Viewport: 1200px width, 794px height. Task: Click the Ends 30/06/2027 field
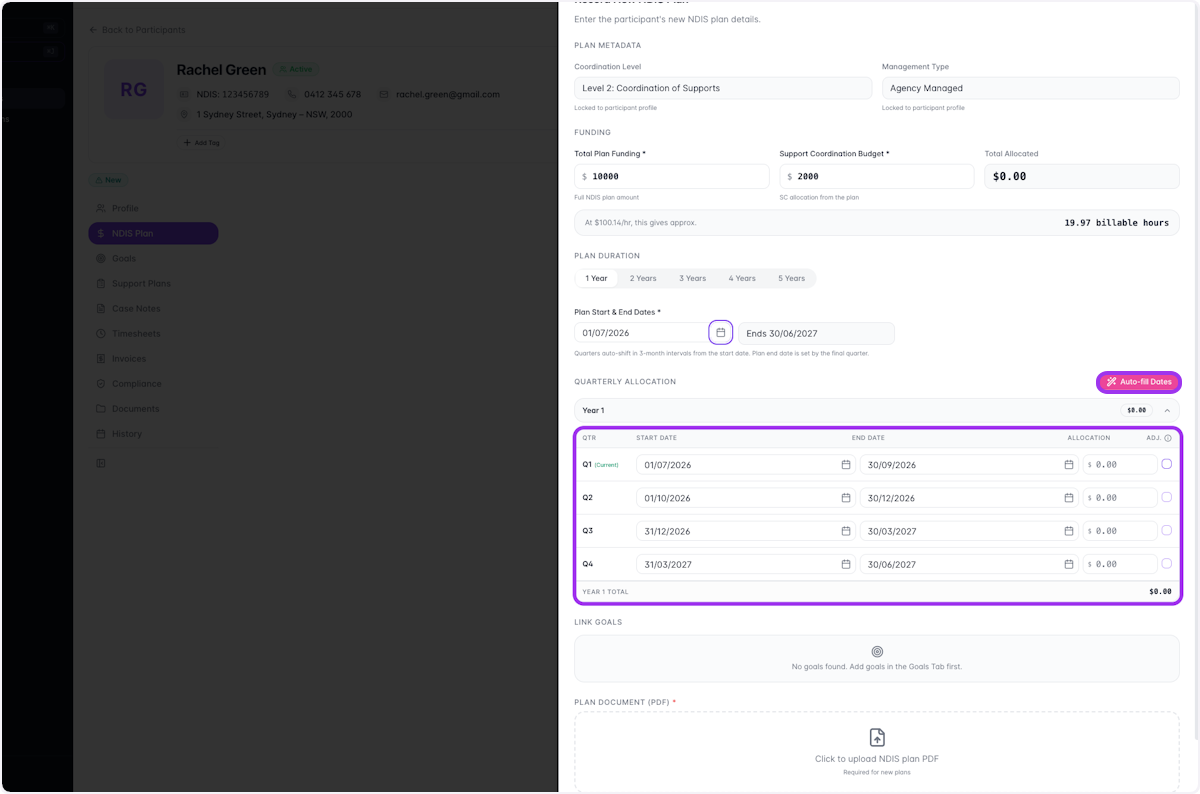(817, 333)
